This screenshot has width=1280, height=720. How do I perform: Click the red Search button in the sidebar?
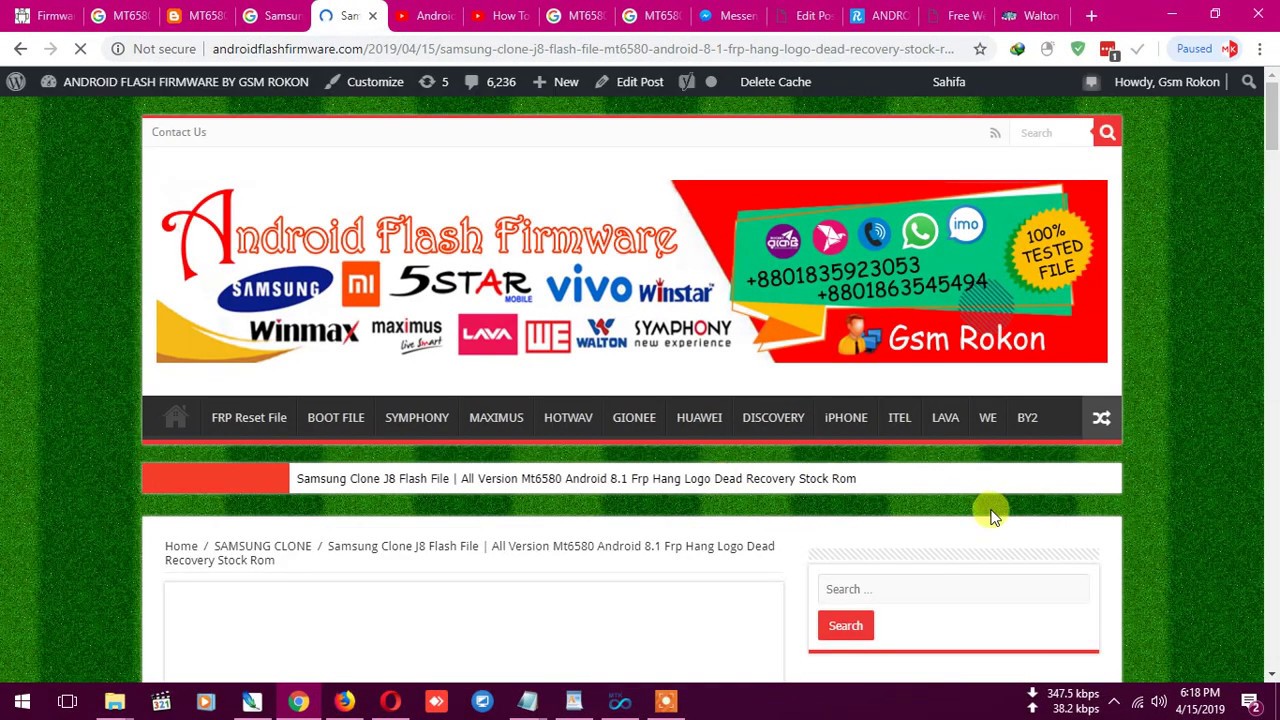tap(845, 625)
